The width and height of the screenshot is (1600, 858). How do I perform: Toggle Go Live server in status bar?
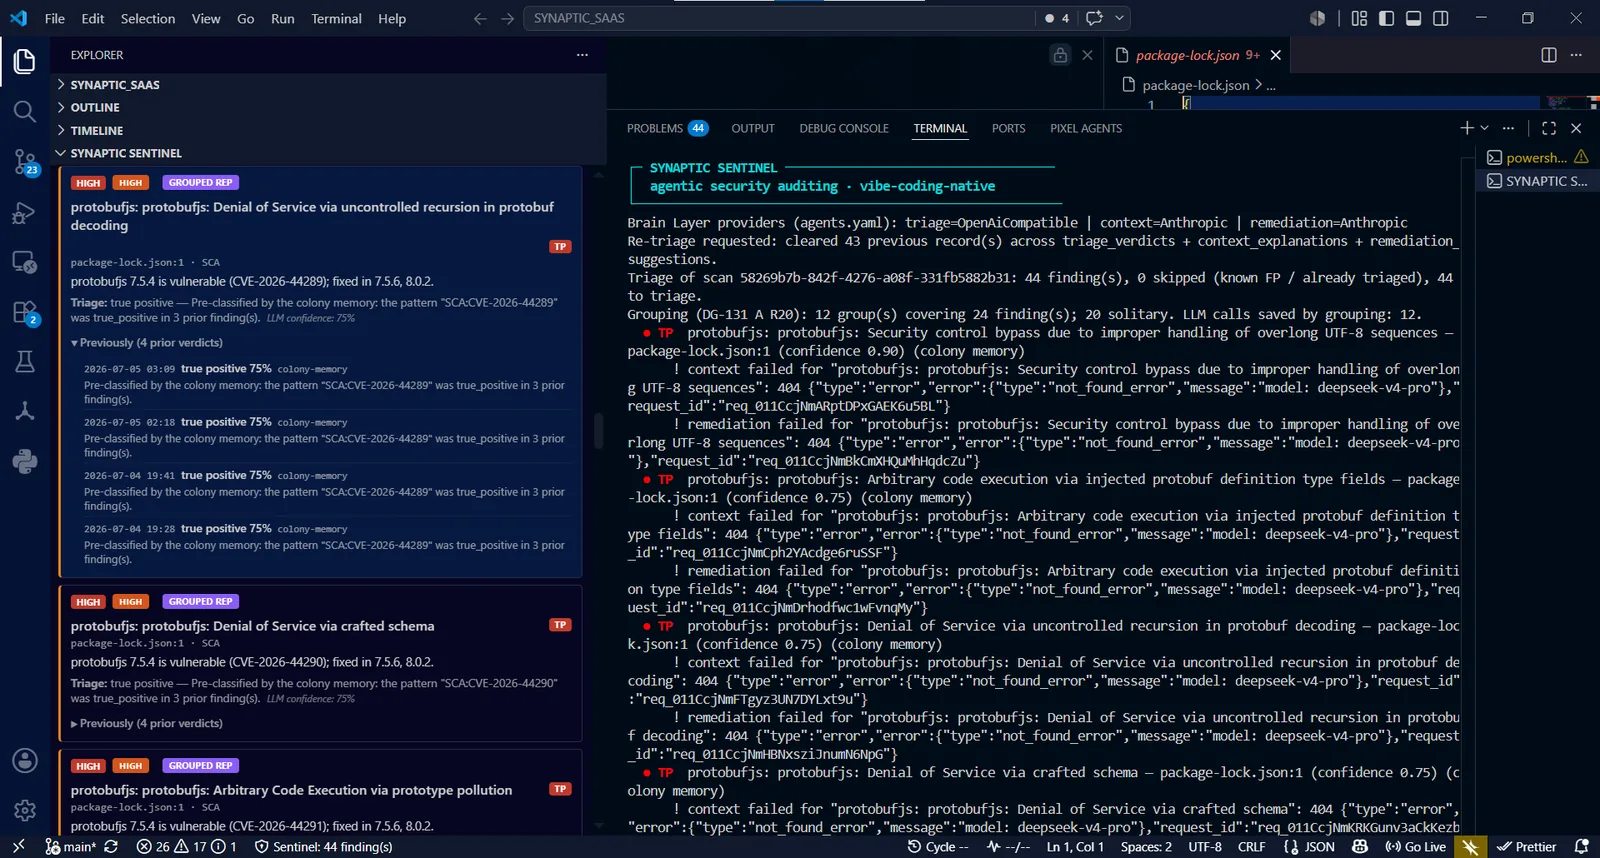(1415, 847)
